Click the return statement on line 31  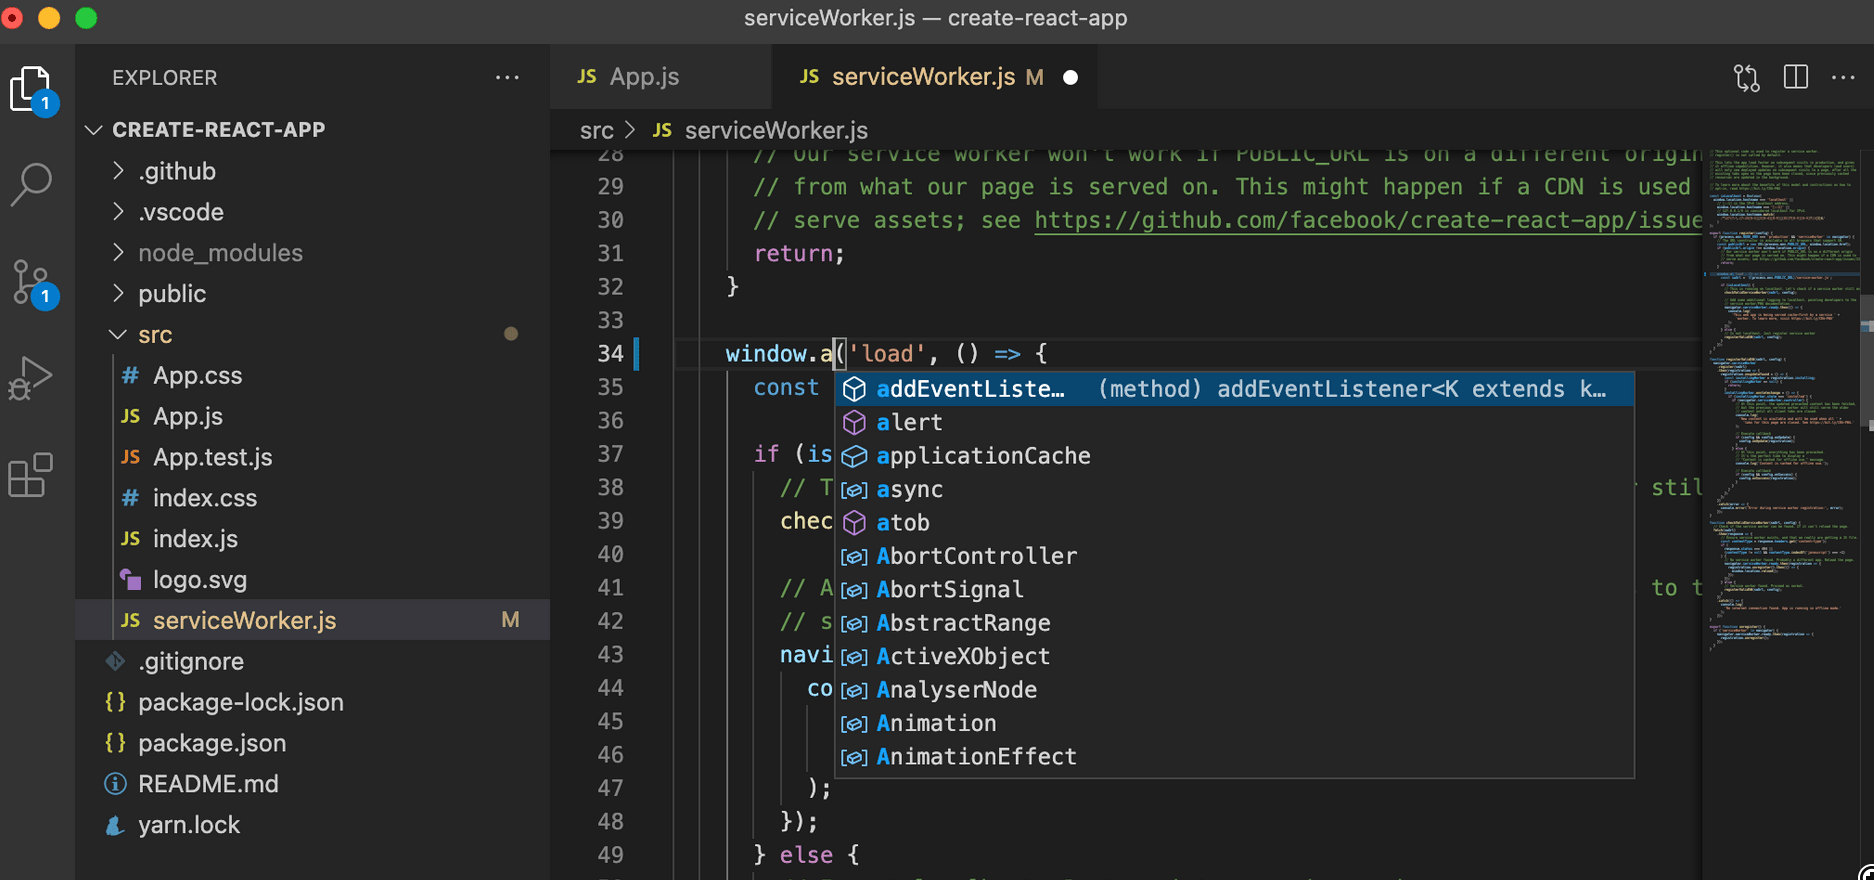(x=799, y=254)
